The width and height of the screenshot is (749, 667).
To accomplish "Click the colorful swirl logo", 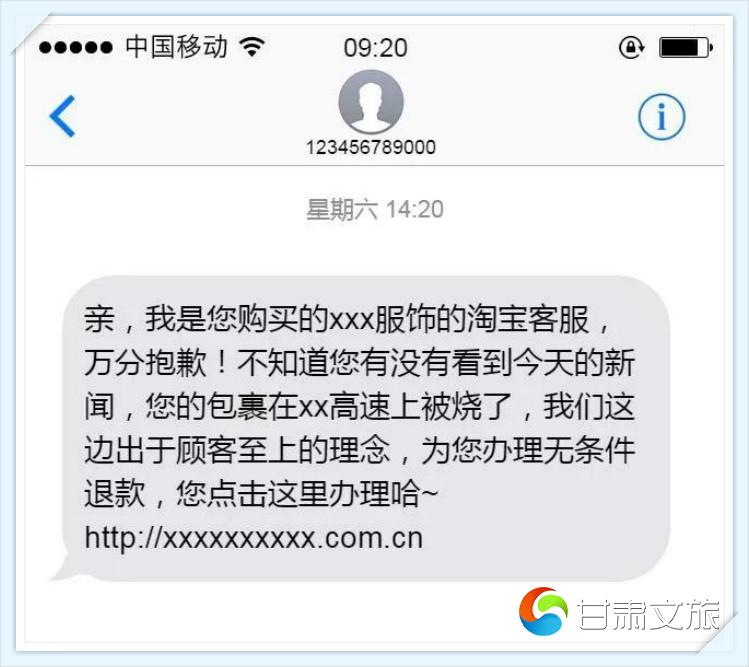I will [543, 611].
